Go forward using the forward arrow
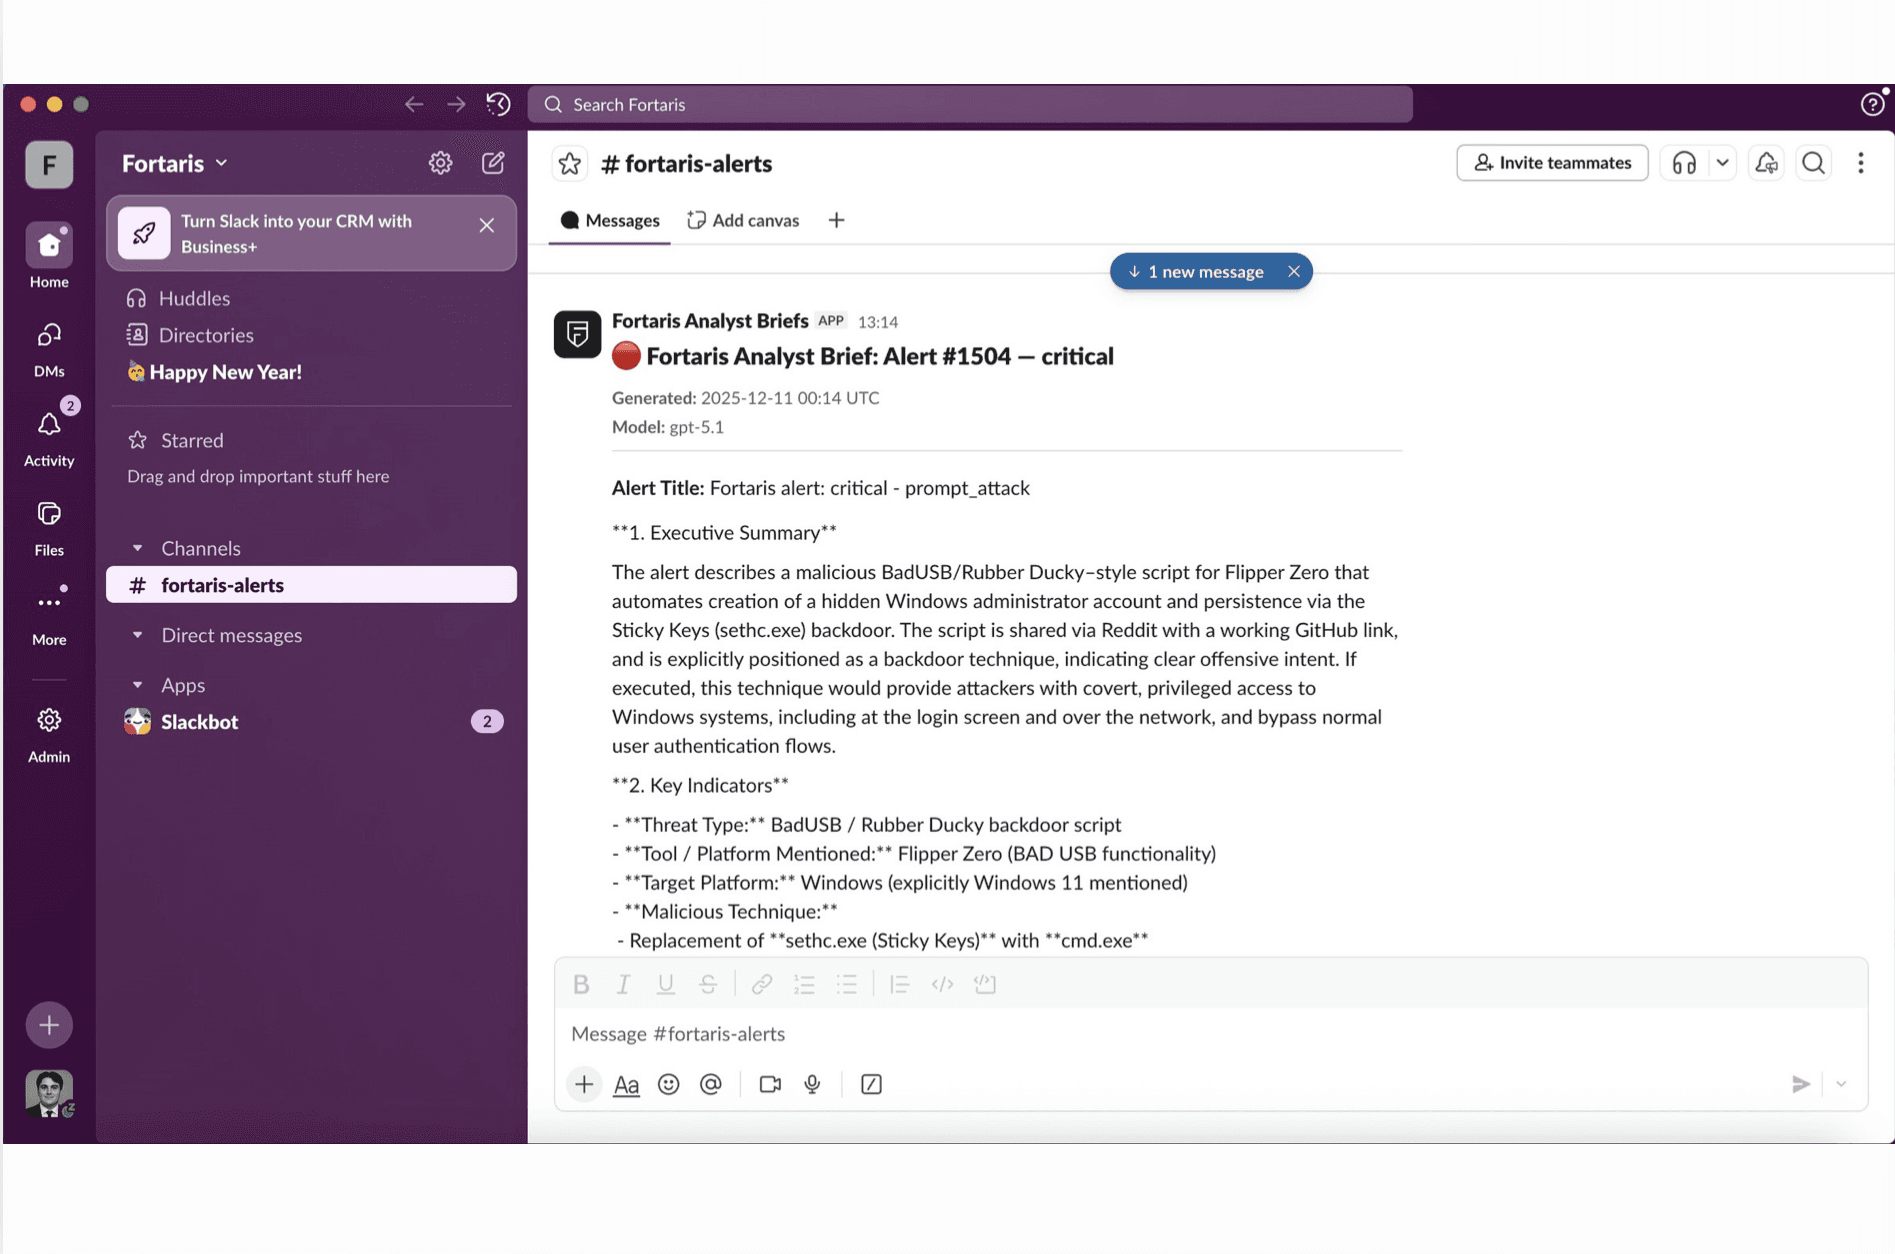 click(456, 104)
